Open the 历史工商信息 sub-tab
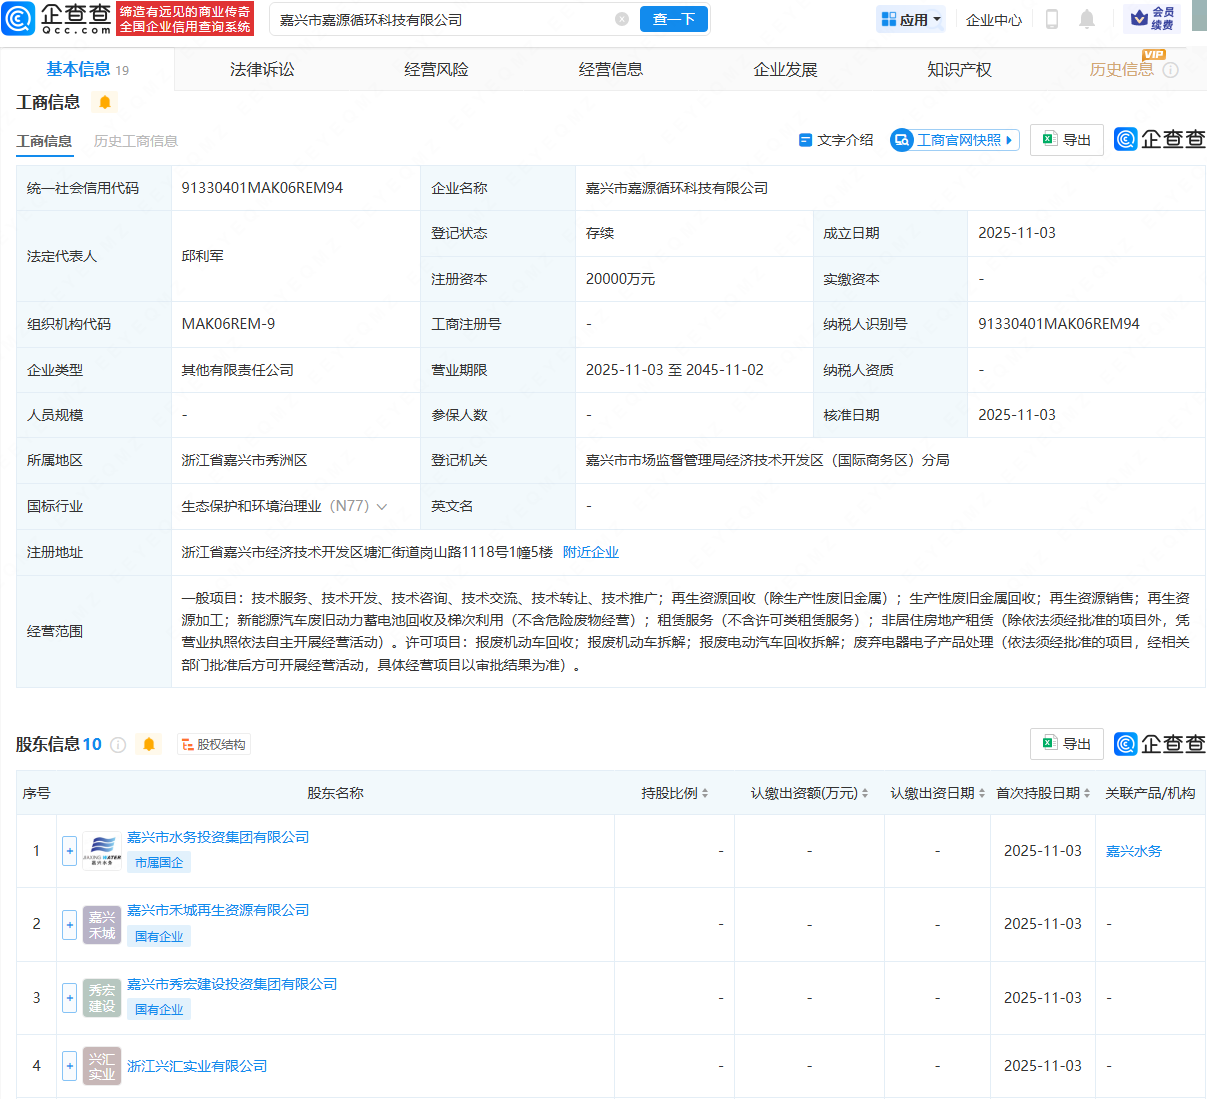The image size is (1207, 1099). [136, 141]
